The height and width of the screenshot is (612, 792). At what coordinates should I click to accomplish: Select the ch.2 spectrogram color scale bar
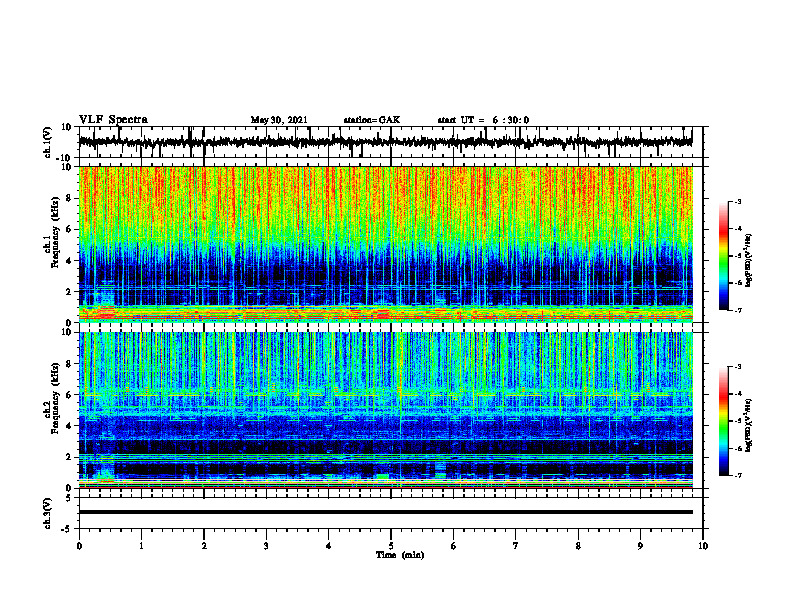tap(723, 421)
